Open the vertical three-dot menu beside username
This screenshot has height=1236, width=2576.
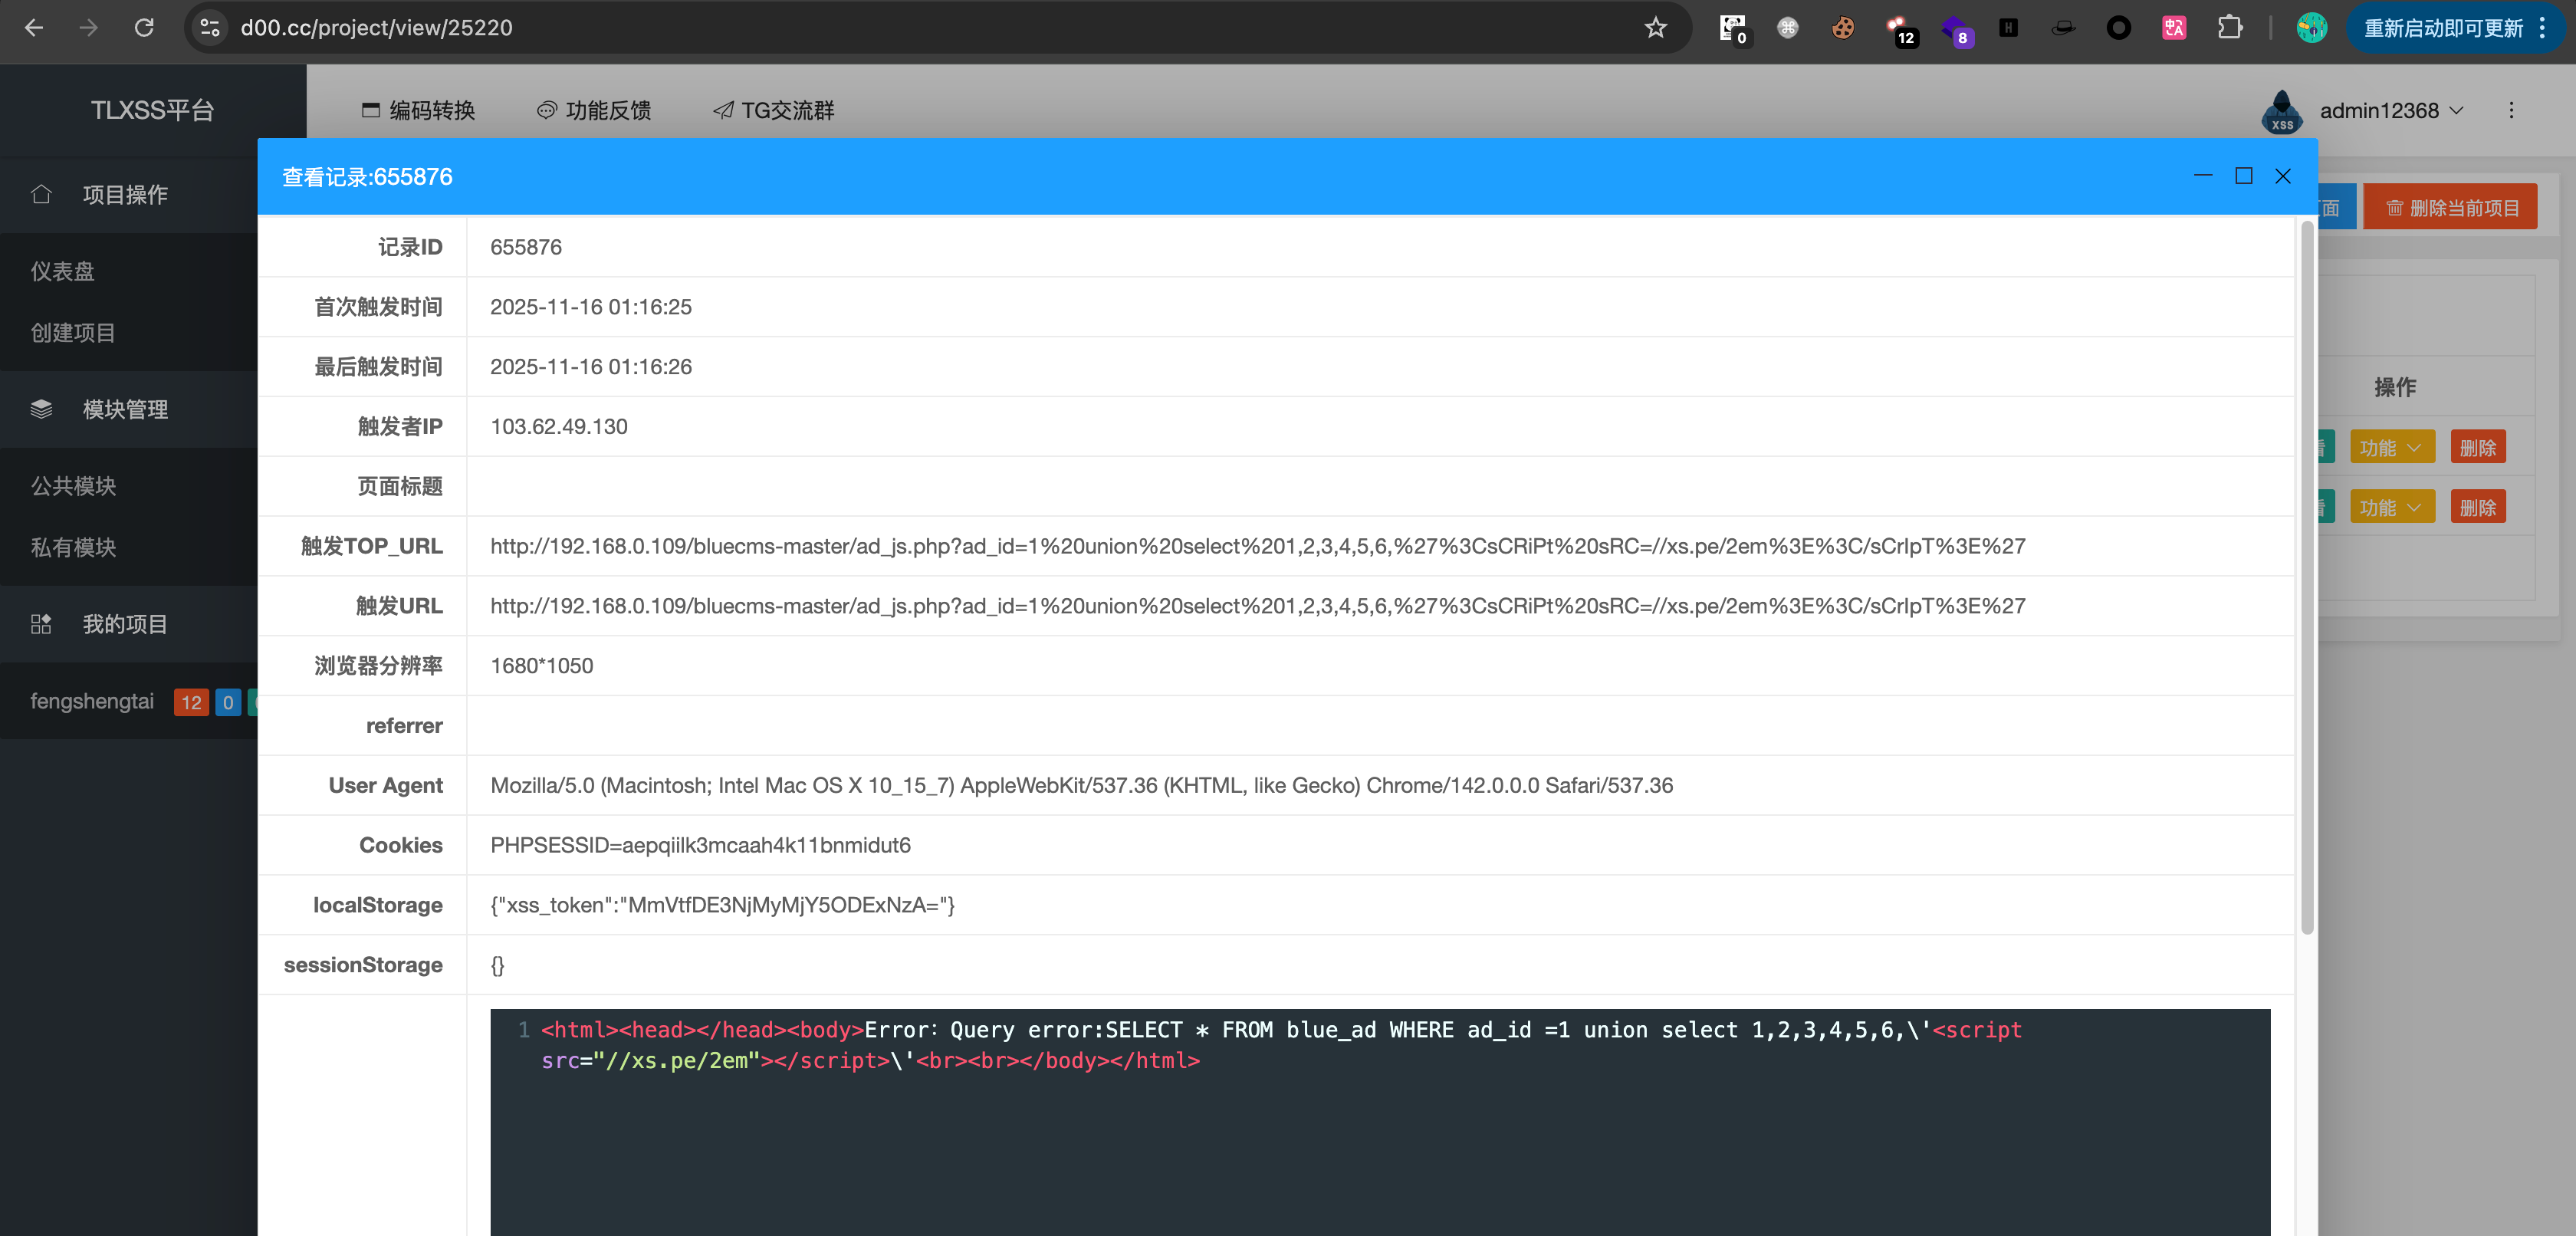point(2510,111)
